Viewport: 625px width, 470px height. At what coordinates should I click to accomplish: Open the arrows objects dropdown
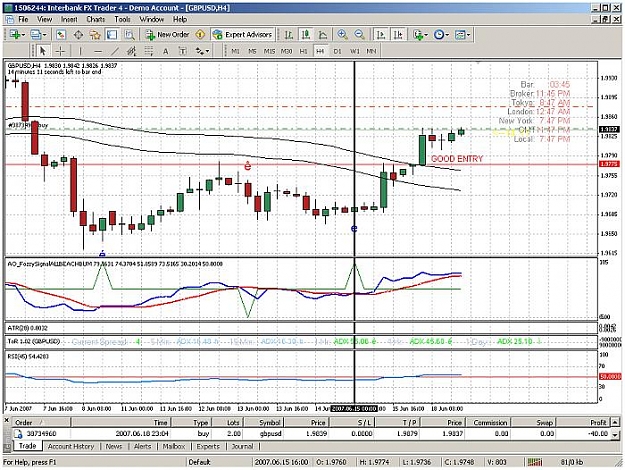202,51
